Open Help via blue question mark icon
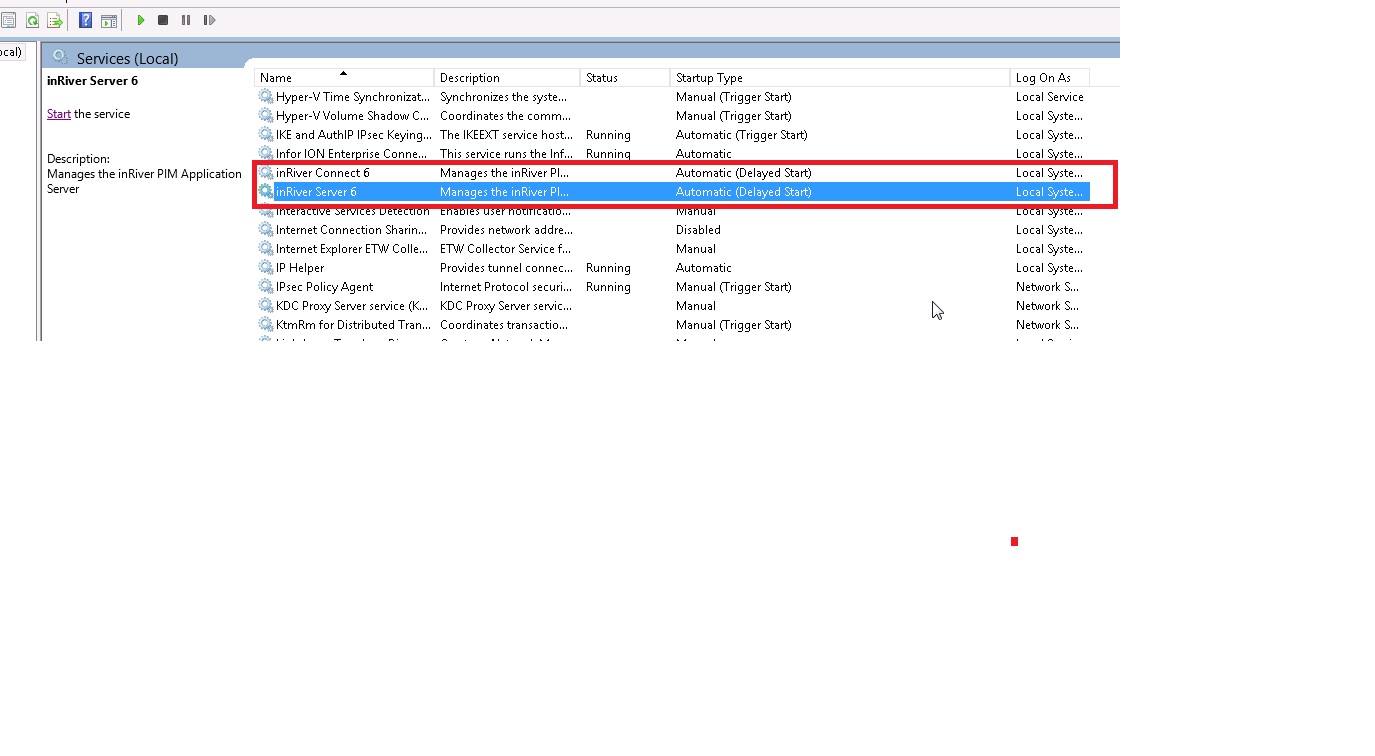Screen dimensions: 1375x756 pos(85,20)
